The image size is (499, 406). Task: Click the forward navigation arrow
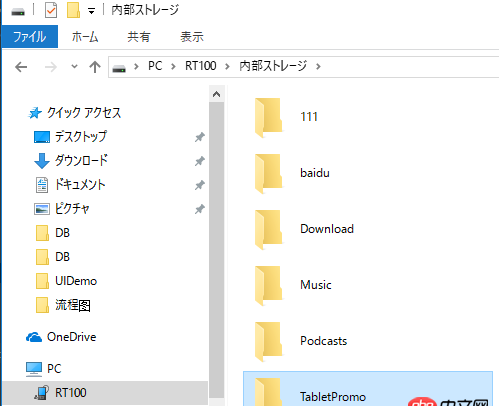50,67
